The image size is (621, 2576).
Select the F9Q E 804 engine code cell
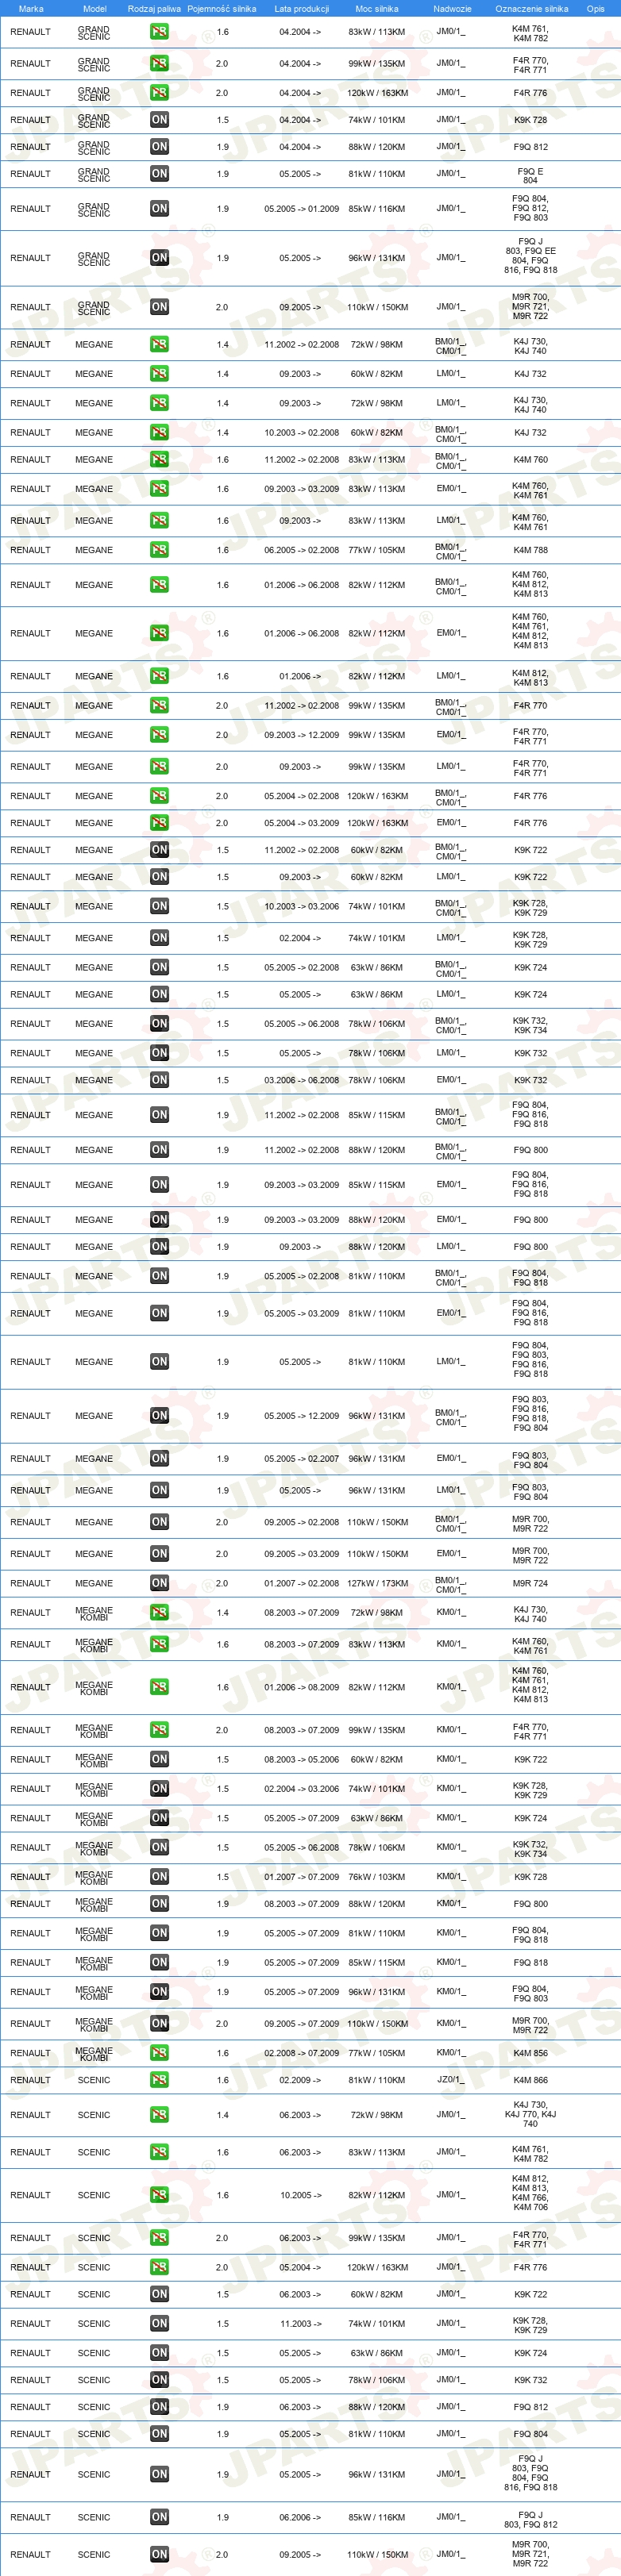pos(530,175)
